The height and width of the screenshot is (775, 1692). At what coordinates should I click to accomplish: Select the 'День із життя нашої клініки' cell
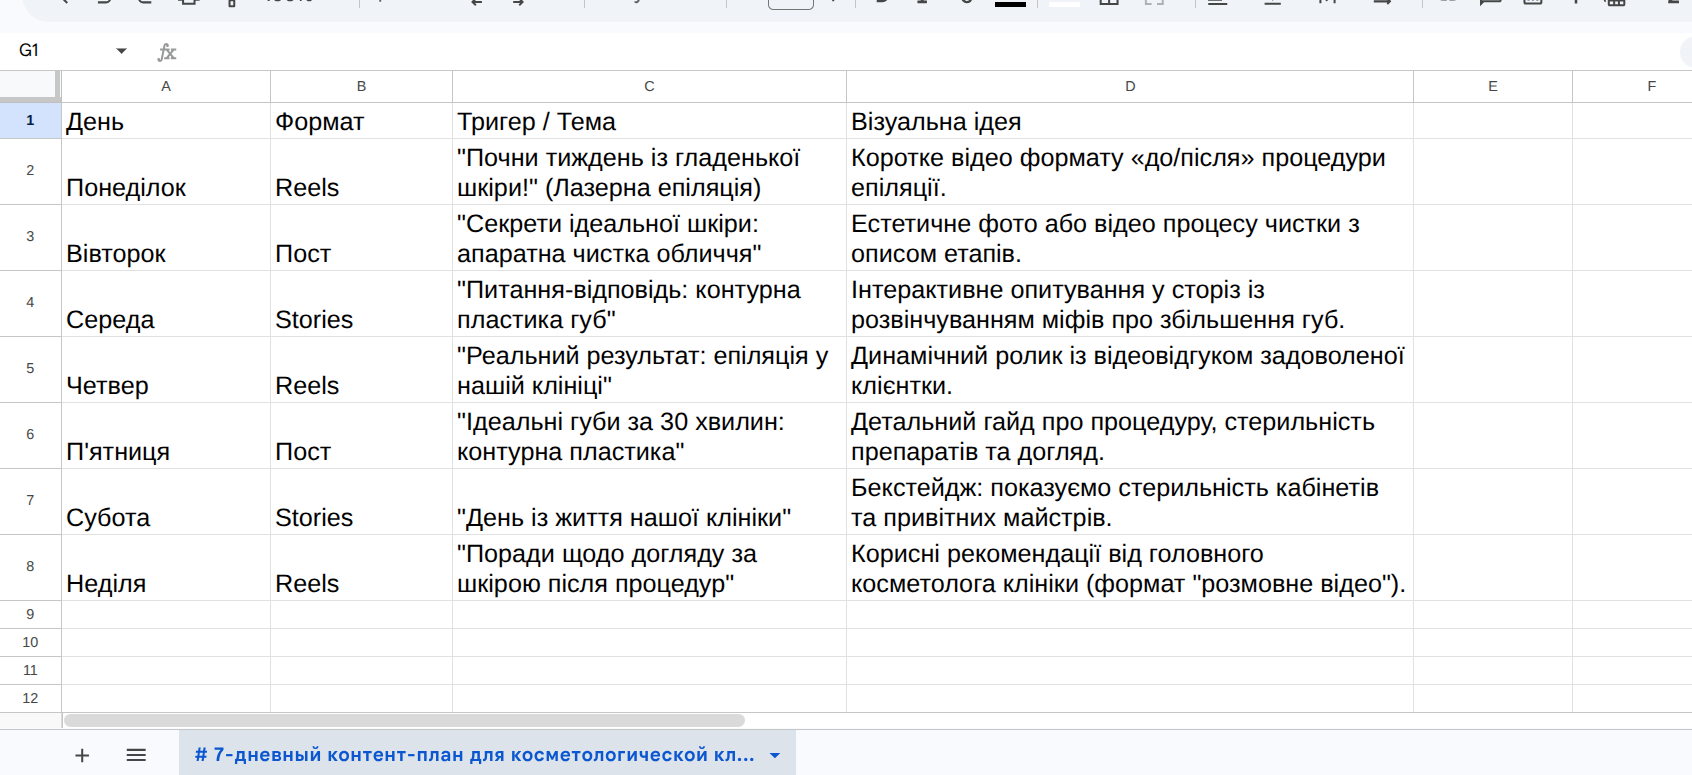point(649,502)
